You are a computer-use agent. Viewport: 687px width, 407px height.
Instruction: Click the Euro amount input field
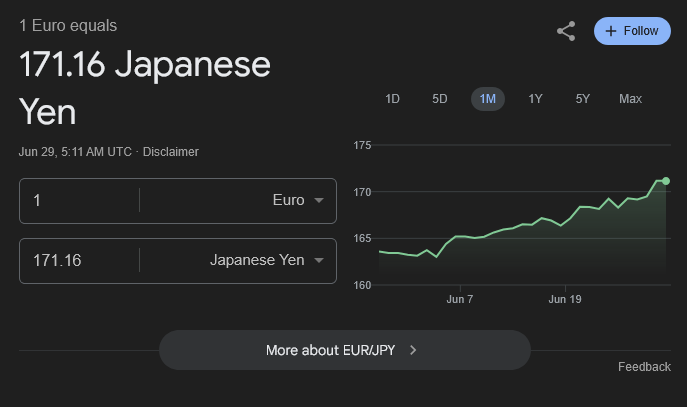tap(80, 201)
